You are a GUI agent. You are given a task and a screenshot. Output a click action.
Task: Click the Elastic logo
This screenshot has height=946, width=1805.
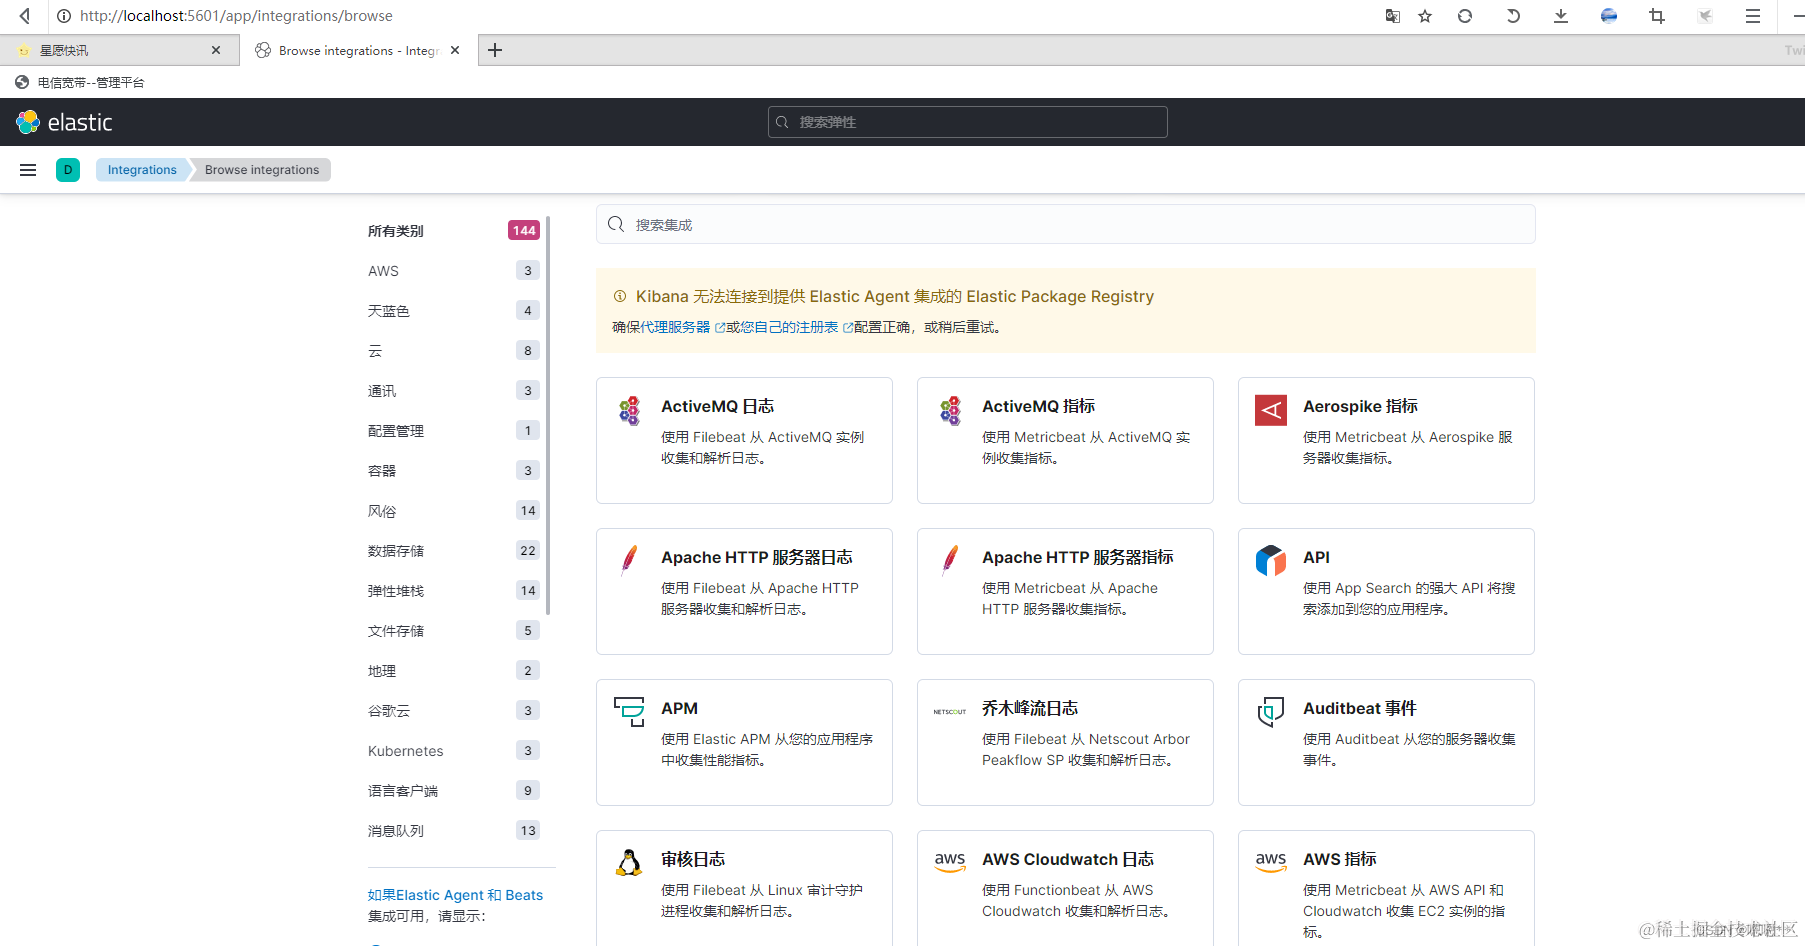click(x=65, y=122)
